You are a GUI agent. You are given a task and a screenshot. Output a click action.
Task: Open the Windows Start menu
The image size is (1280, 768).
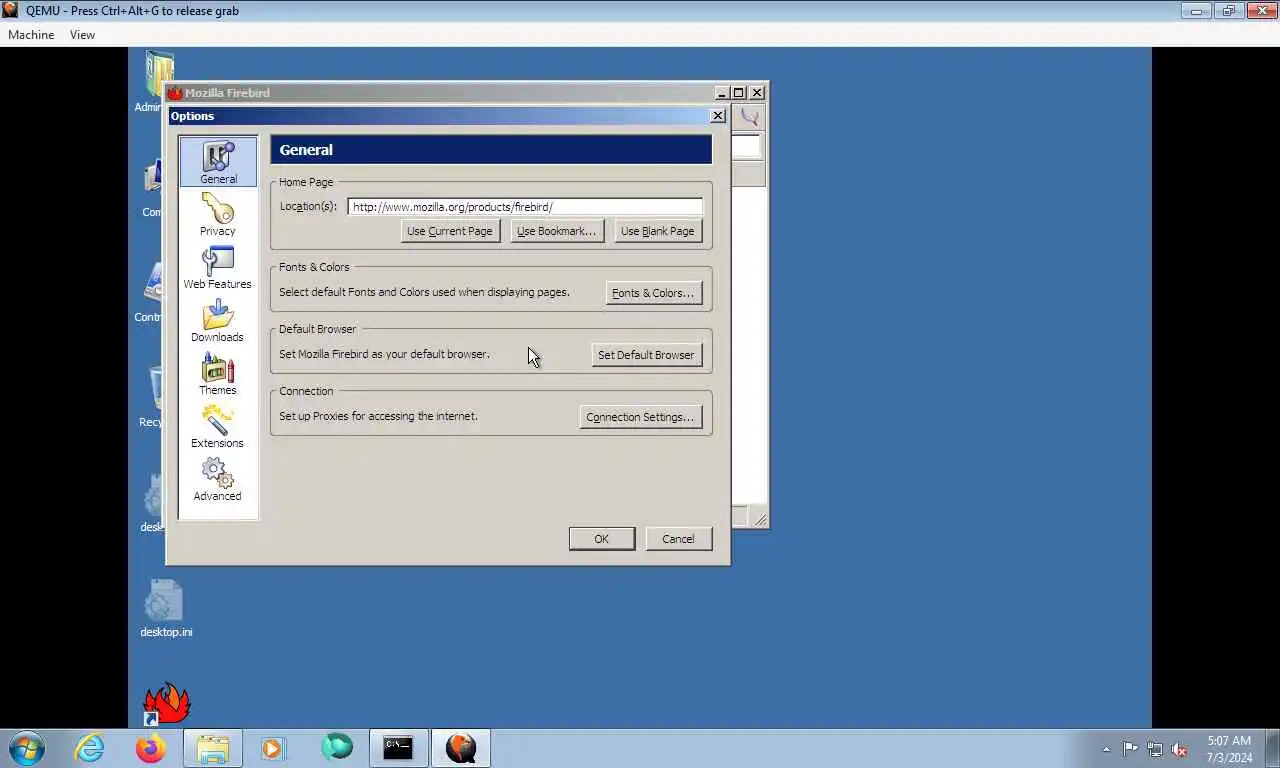pos(27,748)
